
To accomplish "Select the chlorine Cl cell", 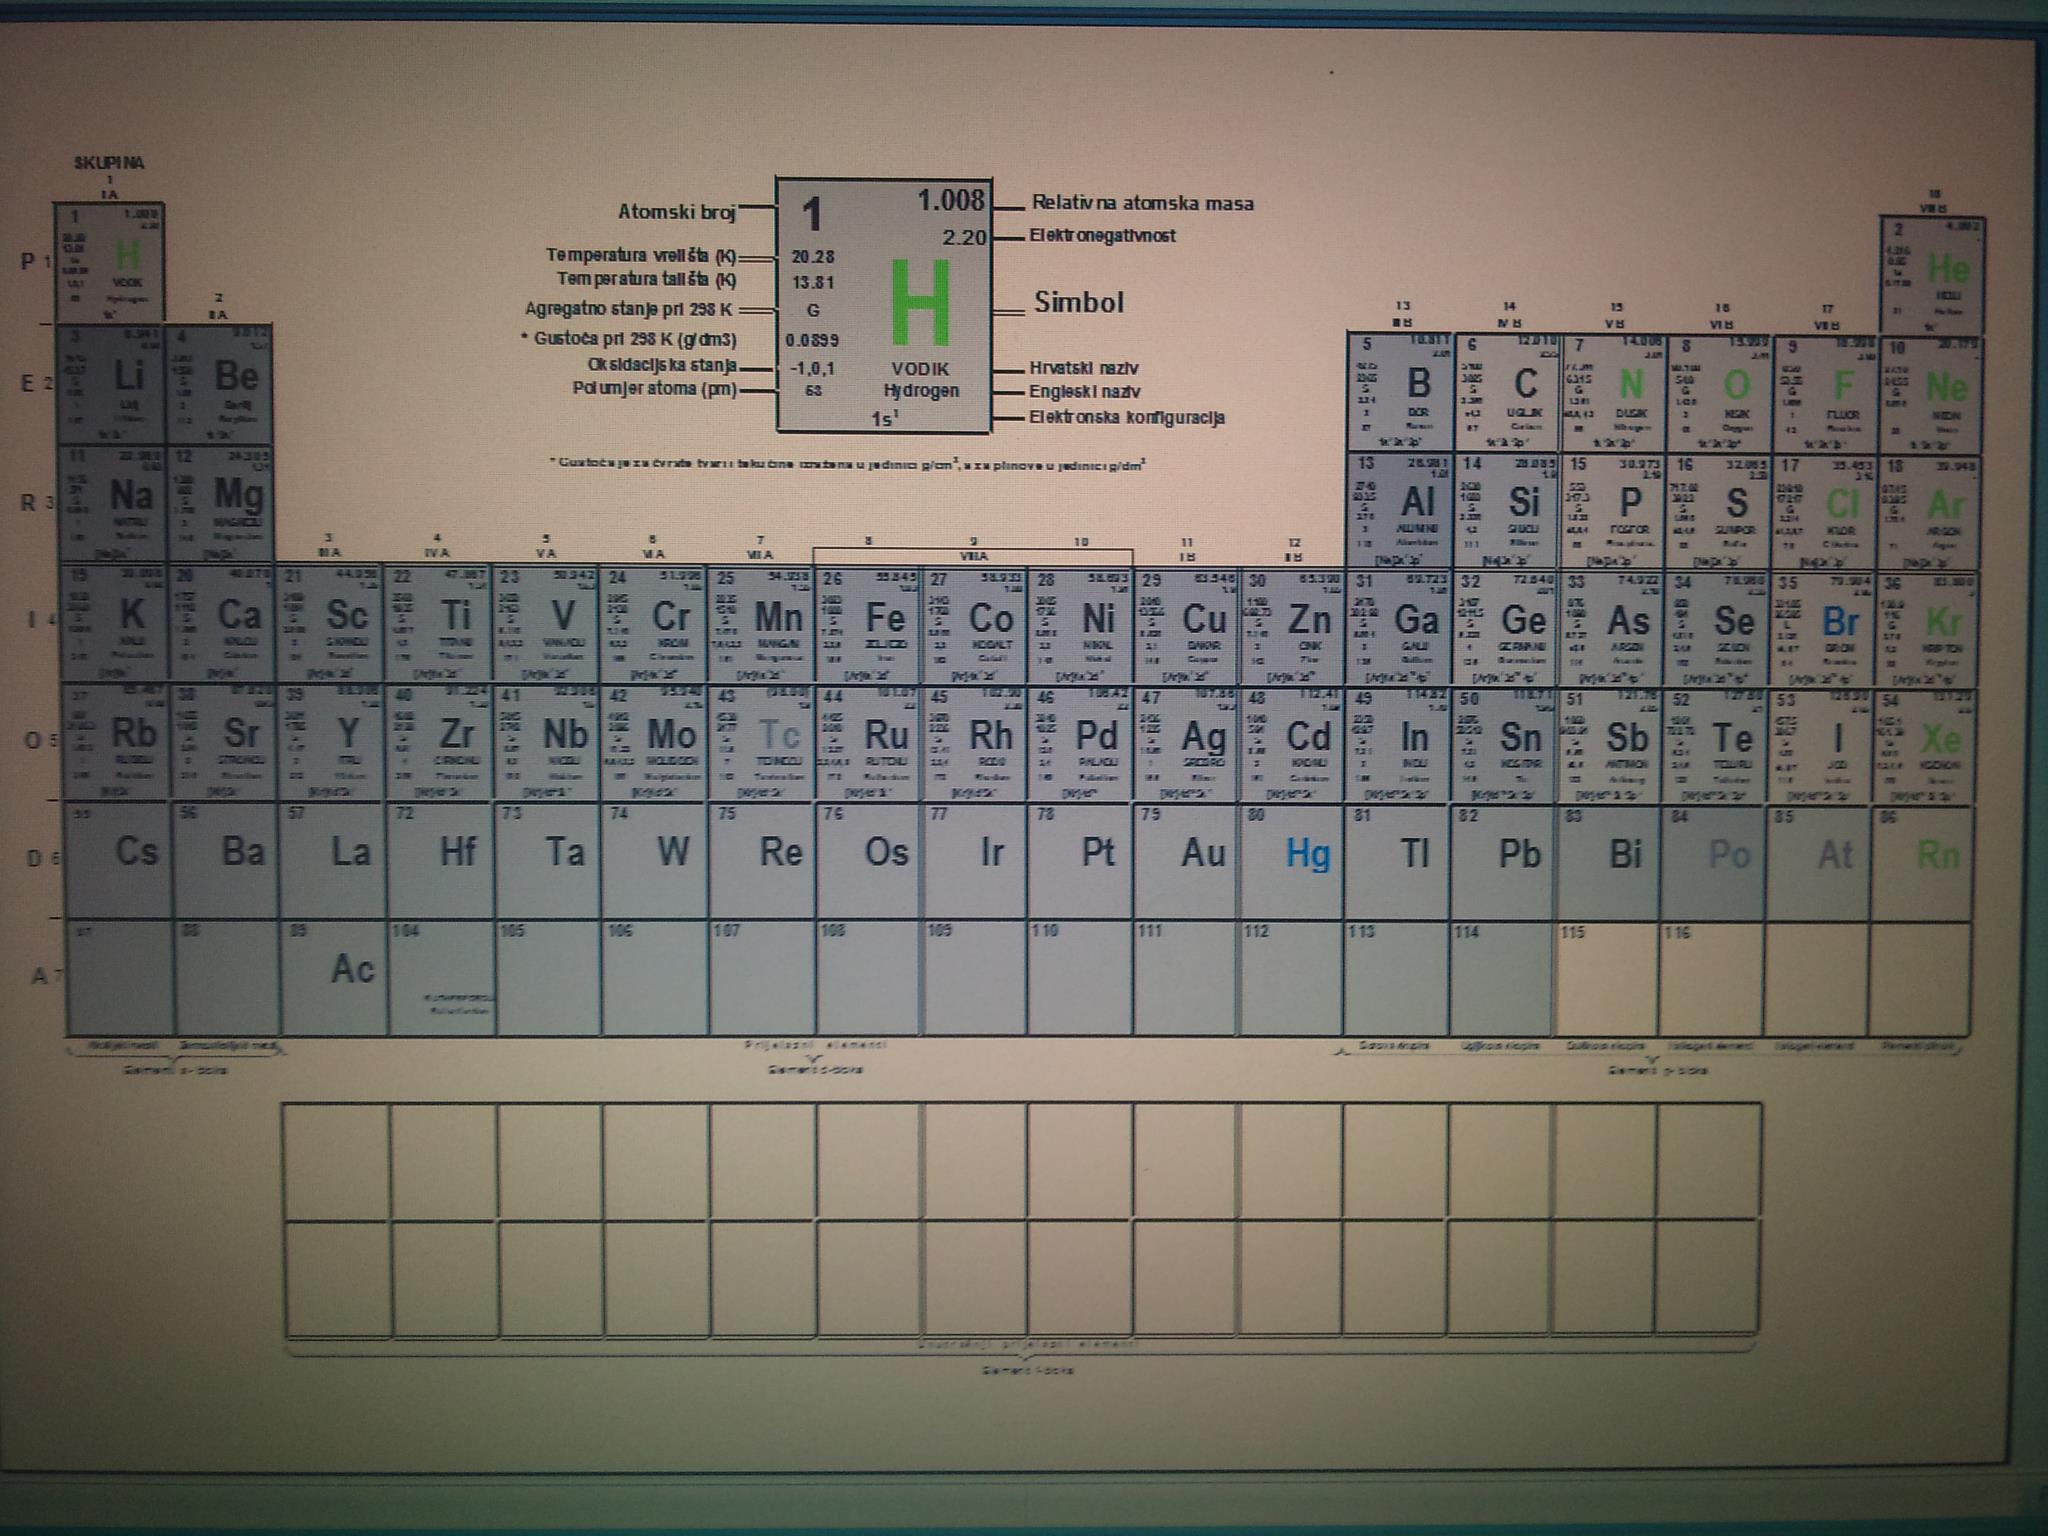I will tap(1825, 512).
